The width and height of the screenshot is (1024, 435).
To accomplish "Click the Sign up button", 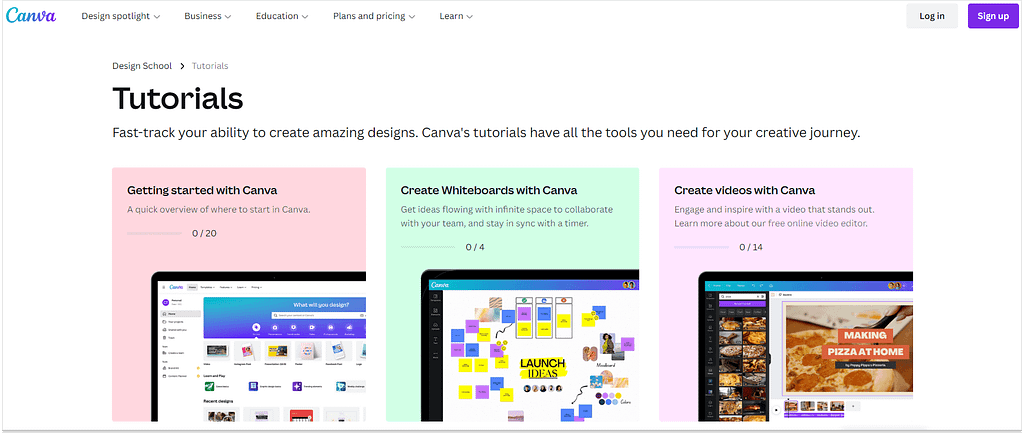I will tap(993, 16).
